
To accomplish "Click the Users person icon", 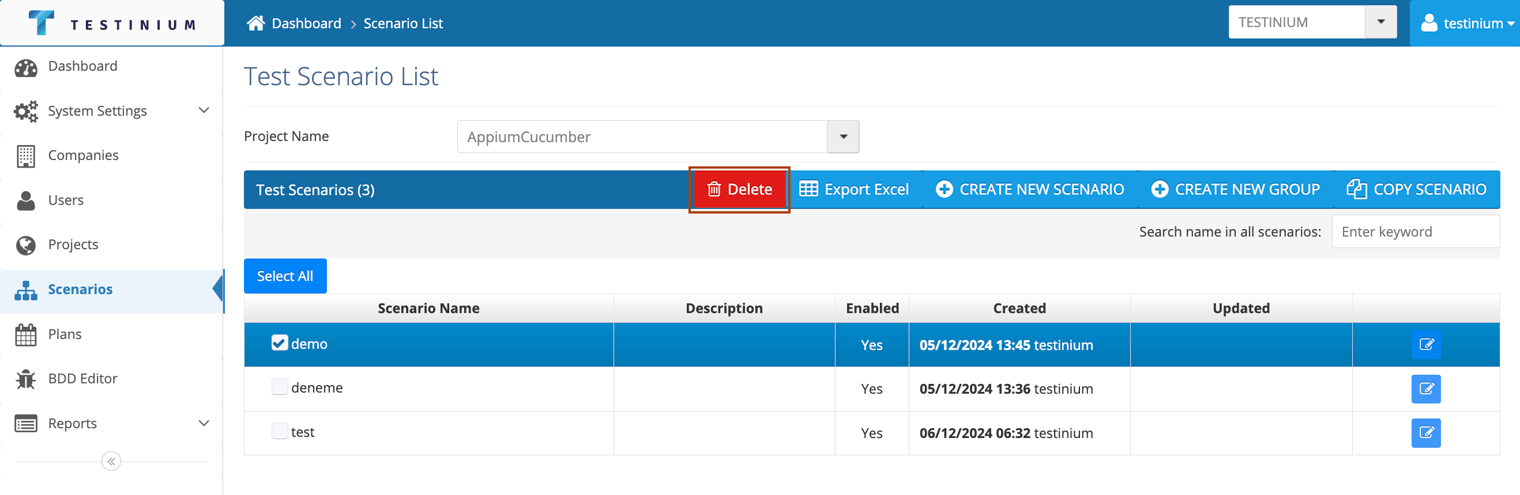I will click(x=26, y=200).
